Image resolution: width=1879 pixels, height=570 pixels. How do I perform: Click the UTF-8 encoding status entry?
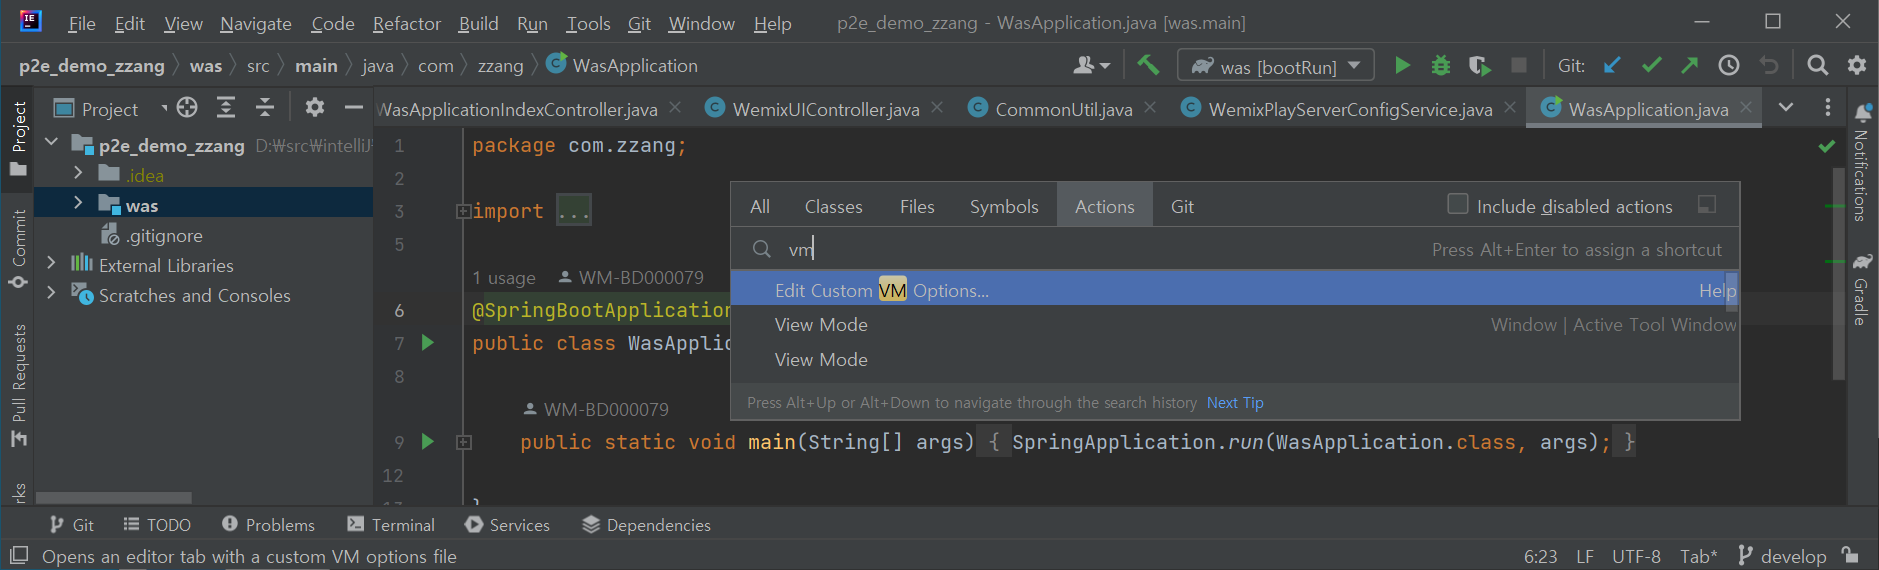pyautogui.click(x=1636, y=556)
